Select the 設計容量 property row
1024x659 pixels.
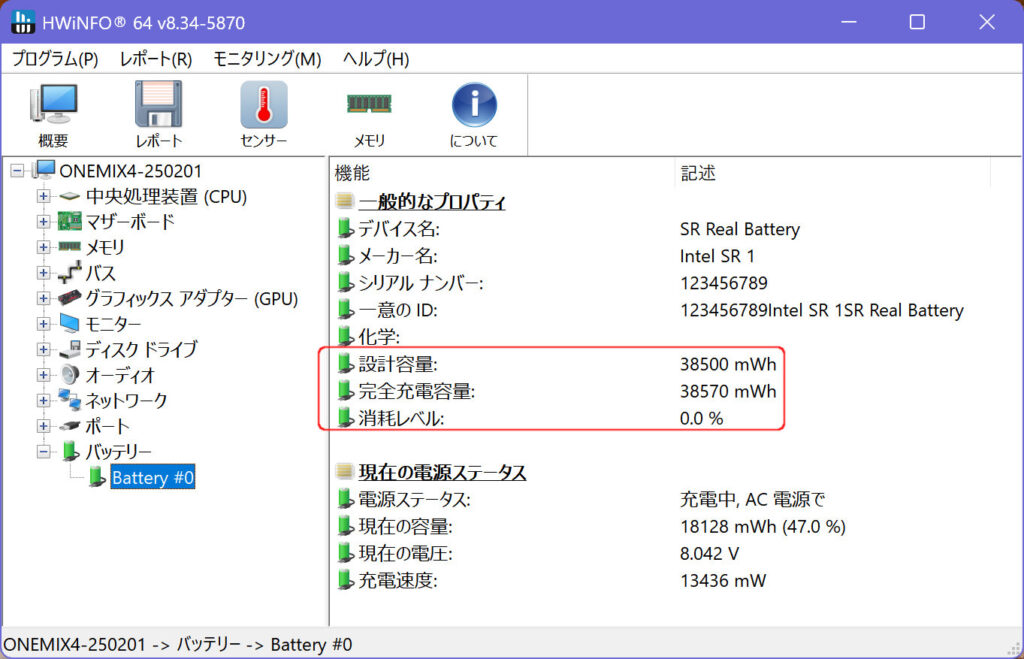click(398, 364)
